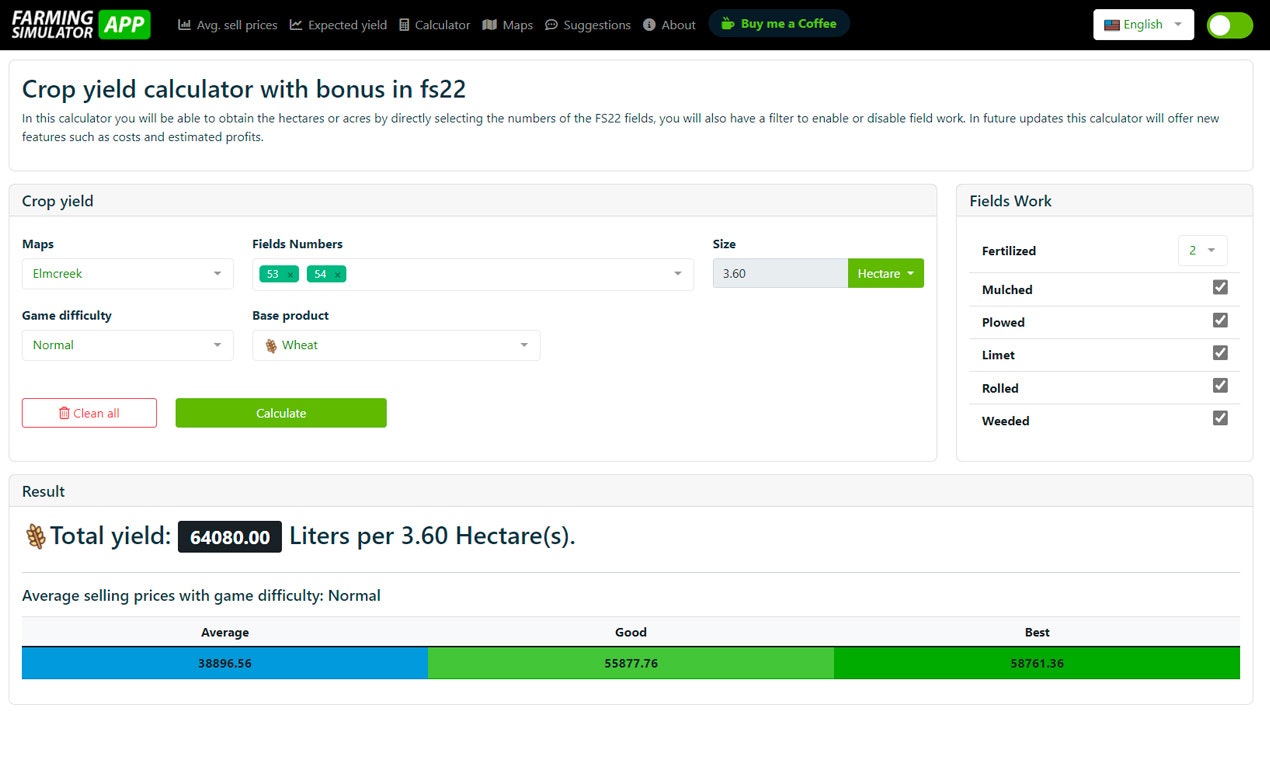The height and width of the screenshot is (760, 1270).
Task: Click the US flag icon in the language selector
Action: (x=1112, y=25)
